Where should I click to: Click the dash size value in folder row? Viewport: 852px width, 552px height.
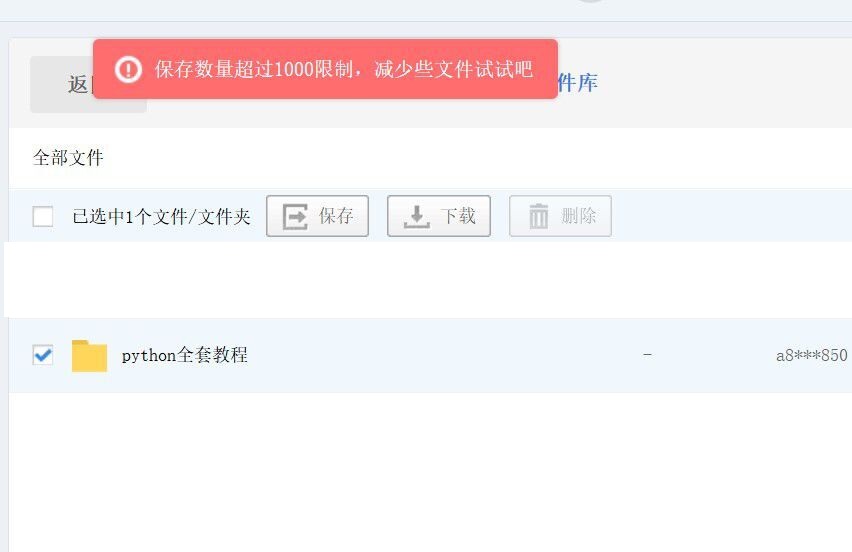pos(647,355)
